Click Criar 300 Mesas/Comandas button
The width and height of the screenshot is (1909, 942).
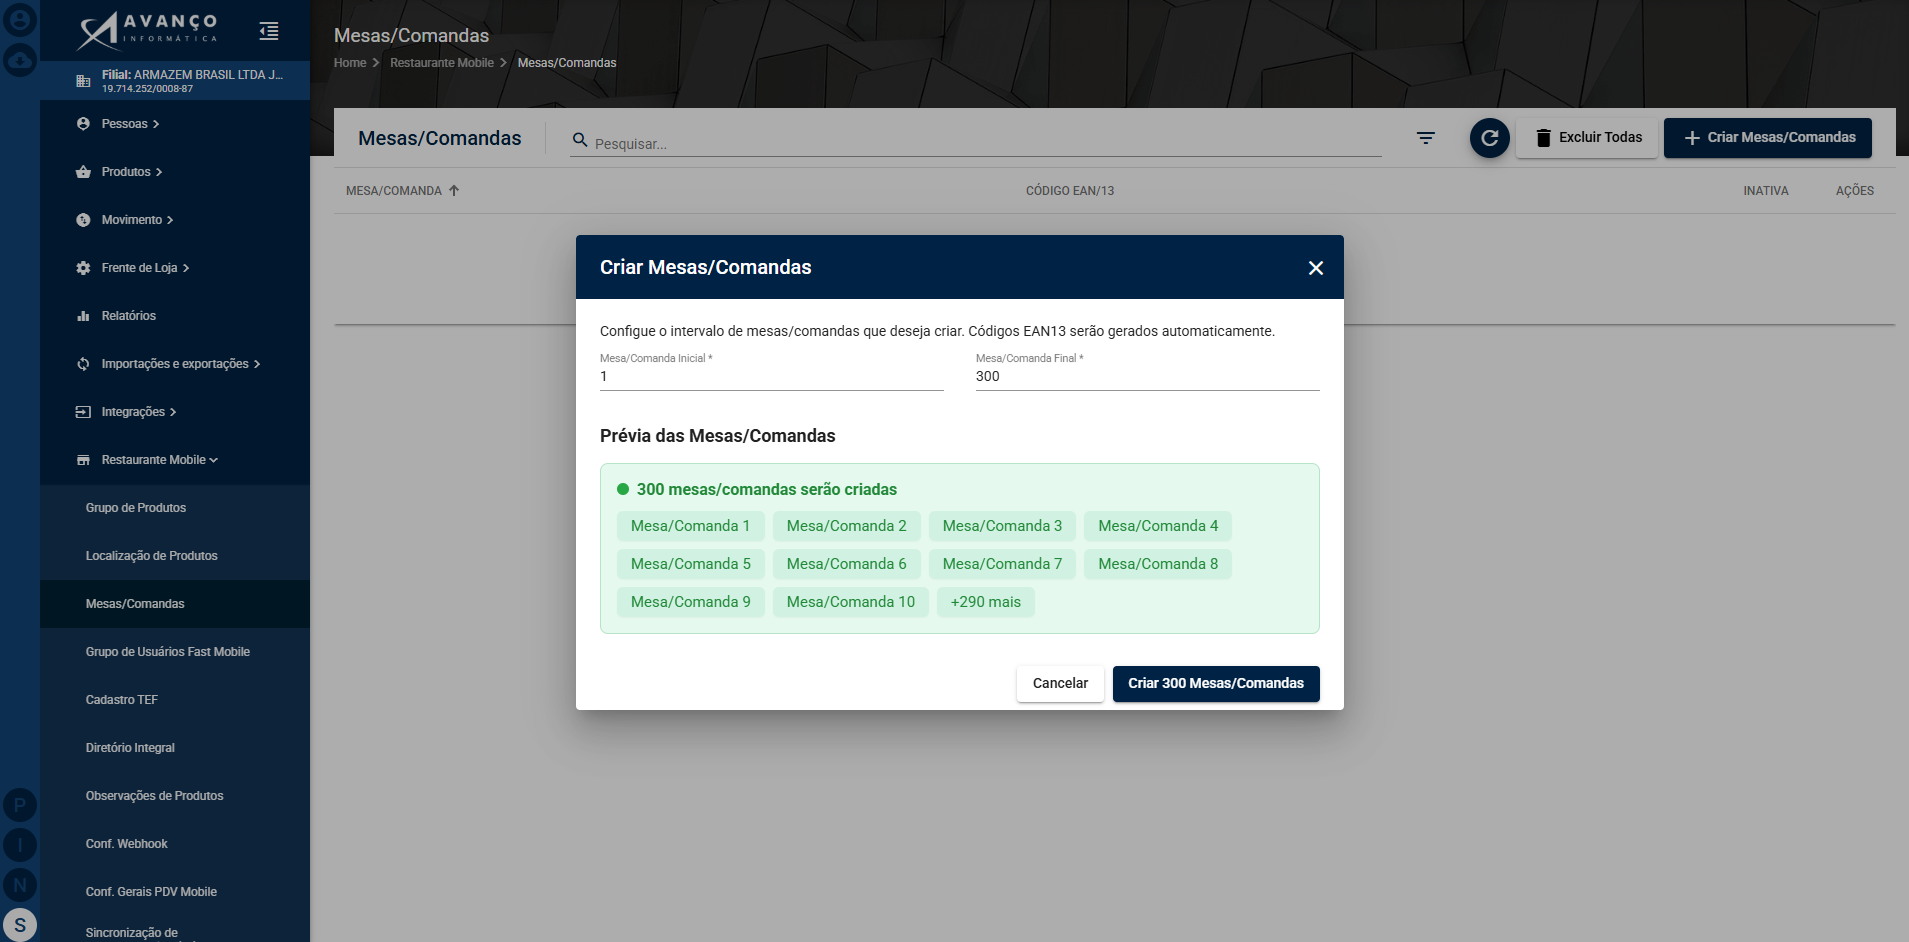coord(1216,684)
